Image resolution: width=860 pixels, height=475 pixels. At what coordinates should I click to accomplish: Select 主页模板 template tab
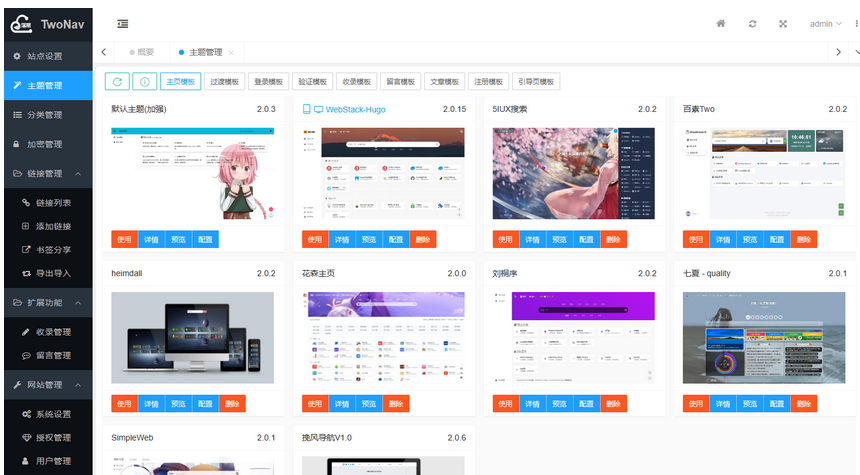click(180, 82)
